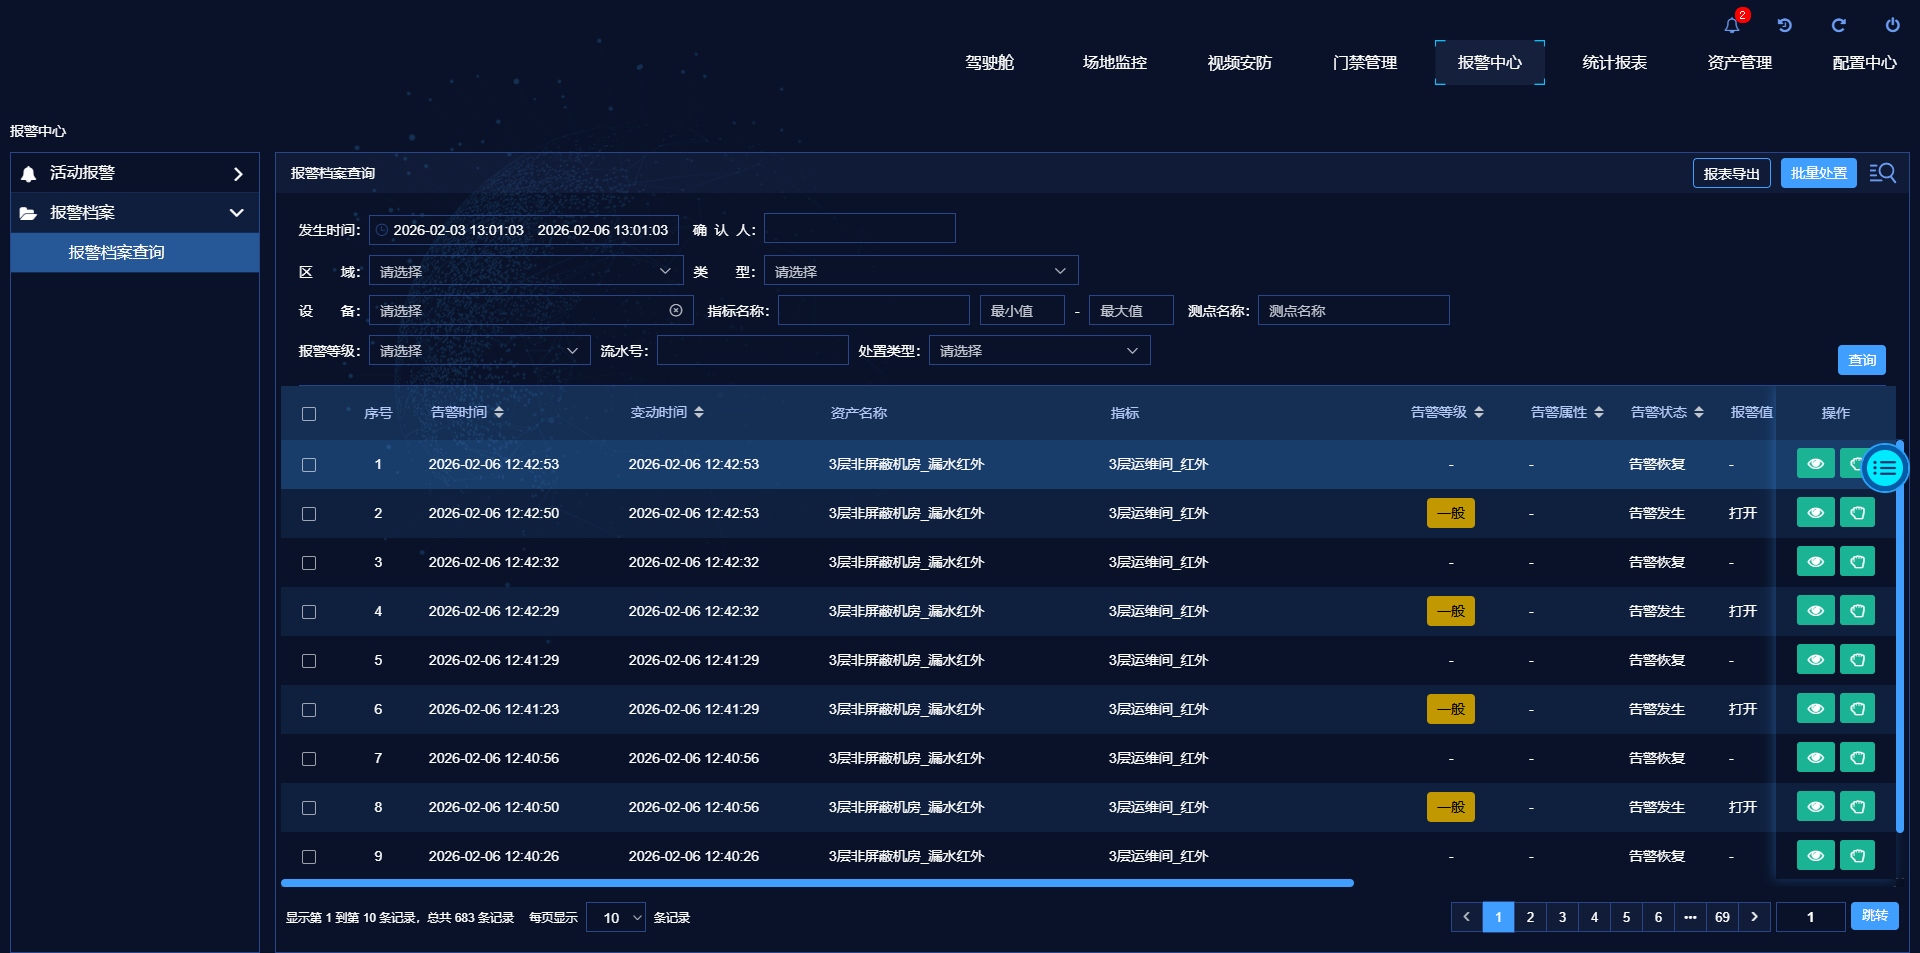Screen dimensions: 1920x953
Task: Click the hand handle icon for row 4
Action: click(1857, 611)
